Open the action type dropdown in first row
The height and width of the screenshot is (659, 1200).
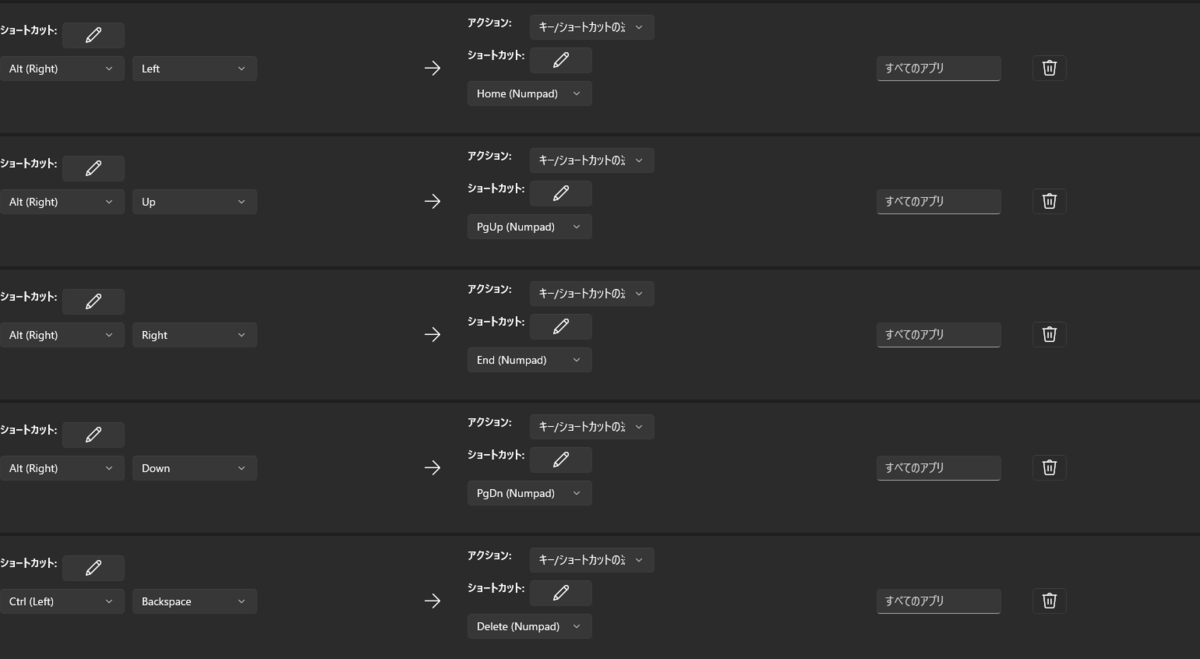tap(591, 27)
